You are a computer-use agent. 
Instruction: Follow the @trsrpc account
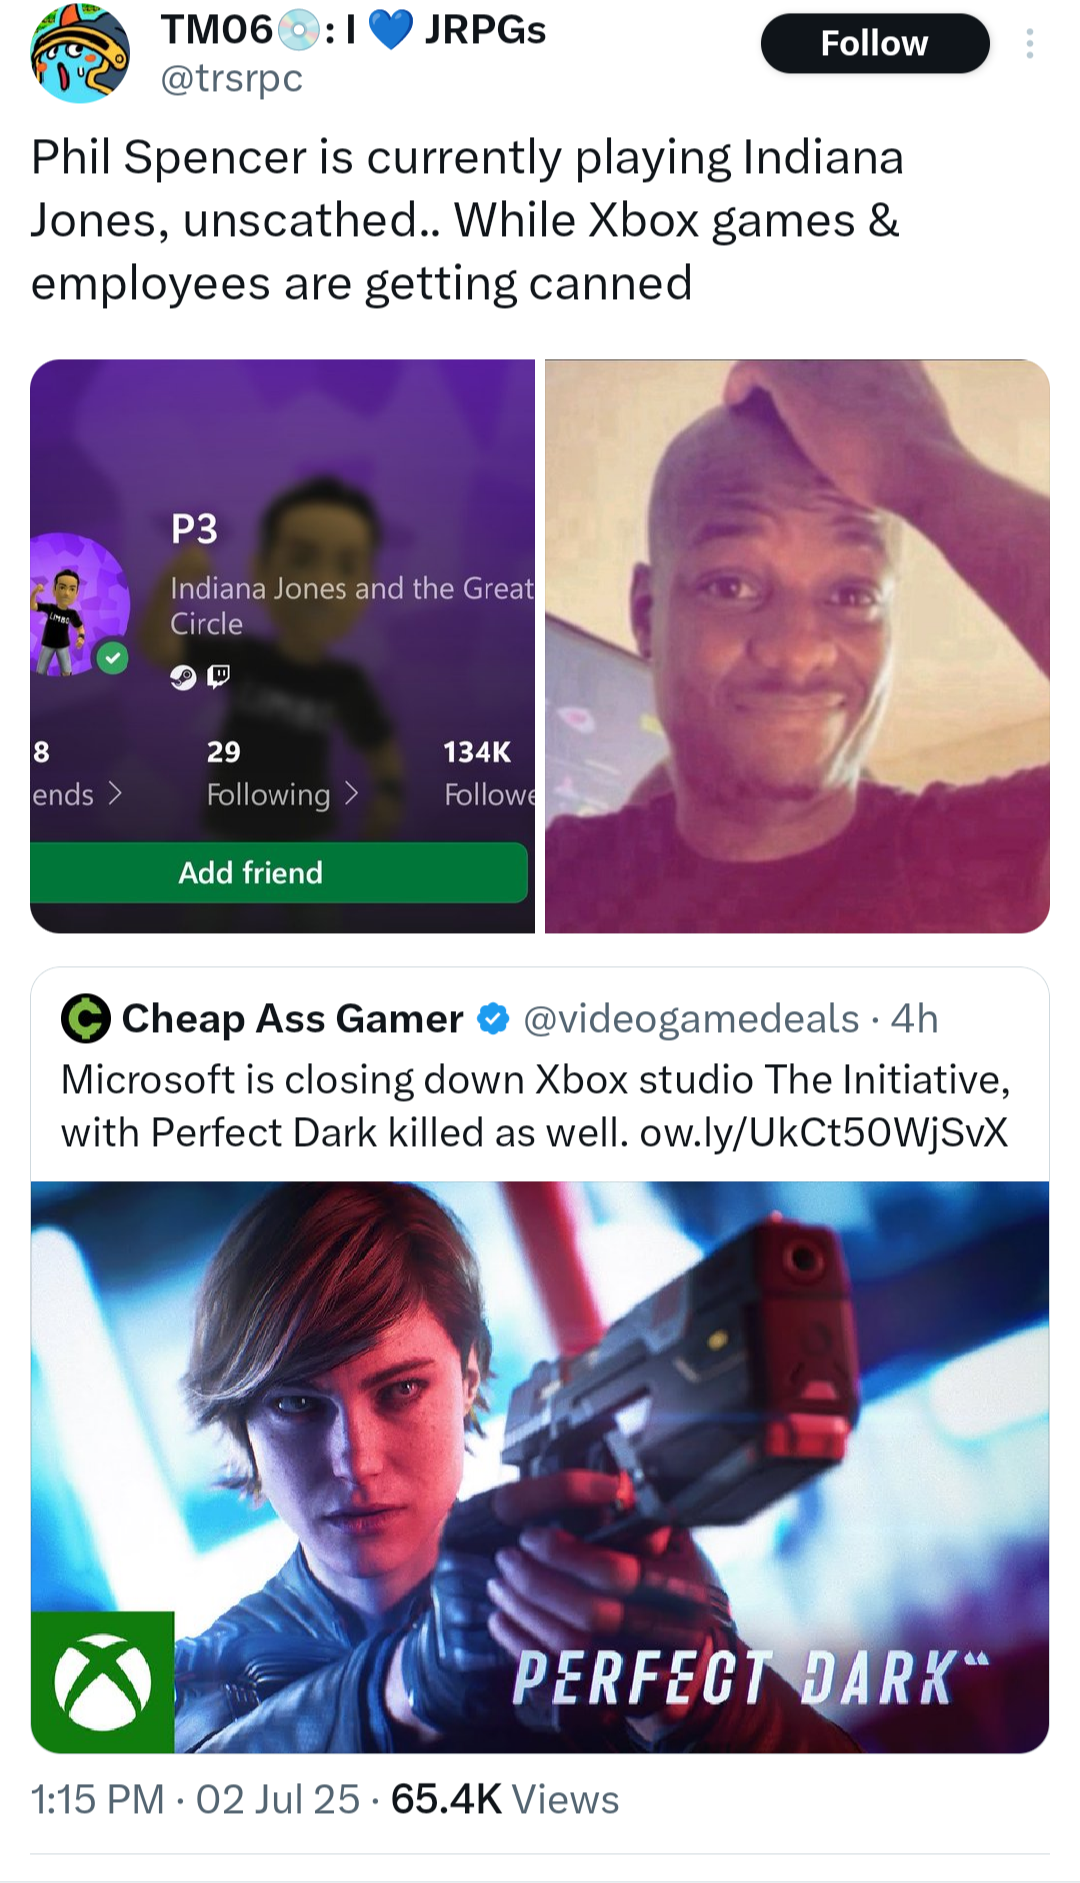point(875,43)
